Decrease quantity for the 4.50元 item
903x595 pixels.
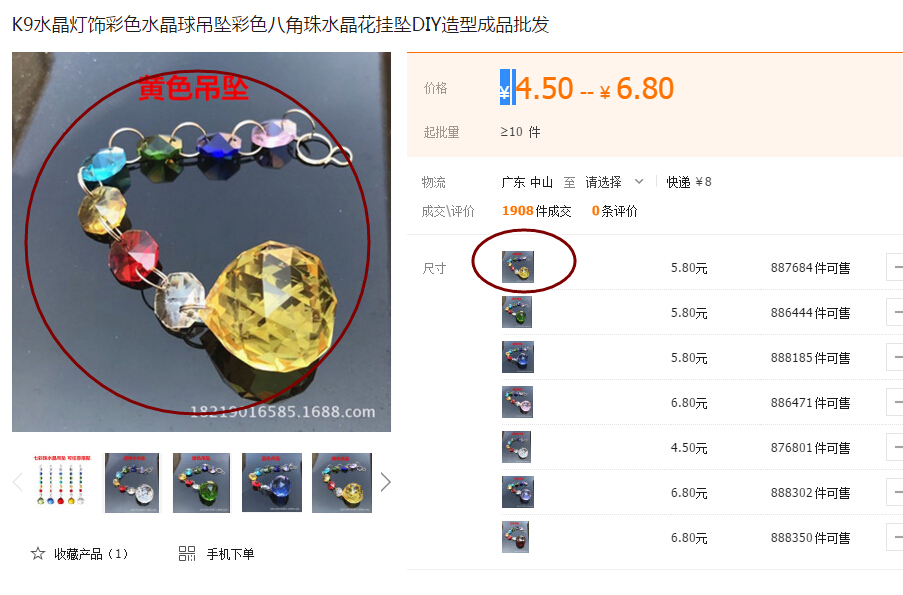pos(895,448)
